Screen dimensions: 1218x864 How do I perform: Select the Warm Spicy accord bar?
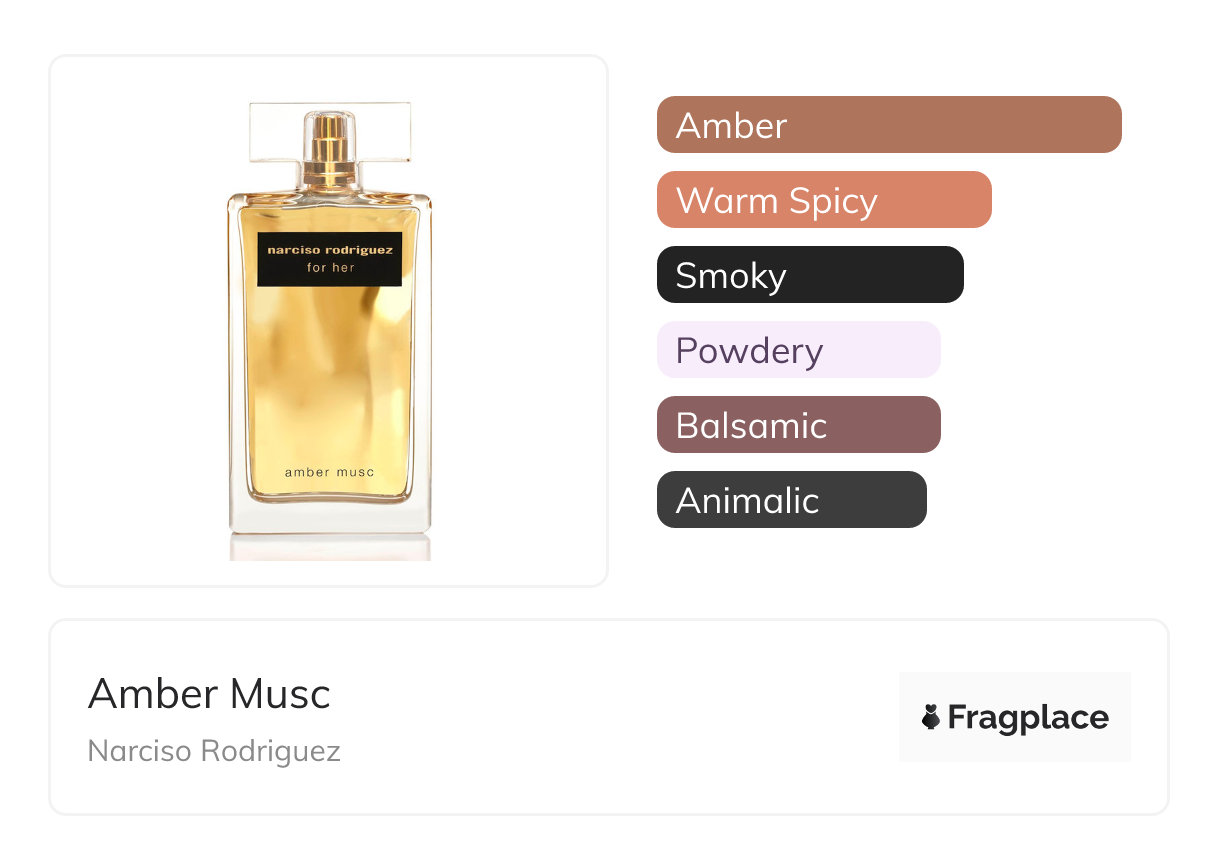(824, 200)
